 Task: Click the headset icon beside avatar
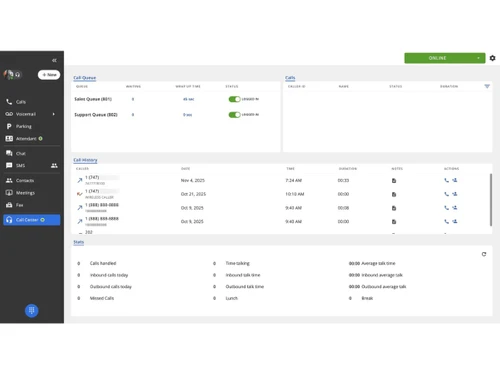18,75
